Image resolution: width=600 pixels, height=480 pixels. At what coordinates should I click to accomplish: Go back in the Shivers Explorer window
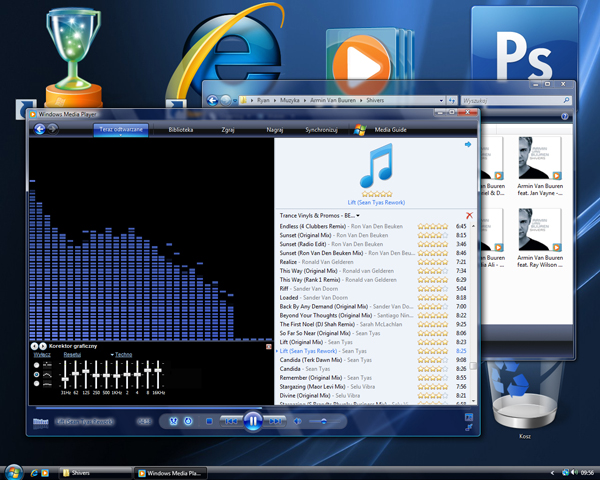click(x=212, y=100)
